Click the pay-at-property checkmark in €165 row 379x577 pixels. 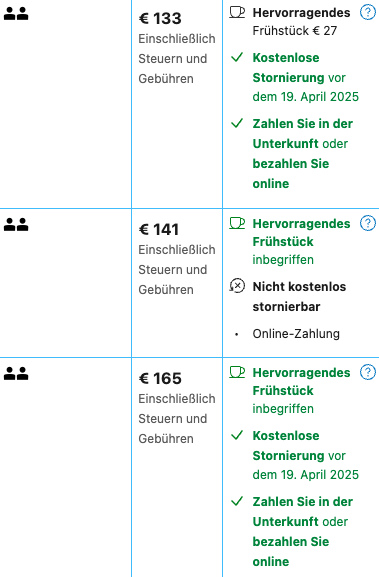tap(237, 501)
